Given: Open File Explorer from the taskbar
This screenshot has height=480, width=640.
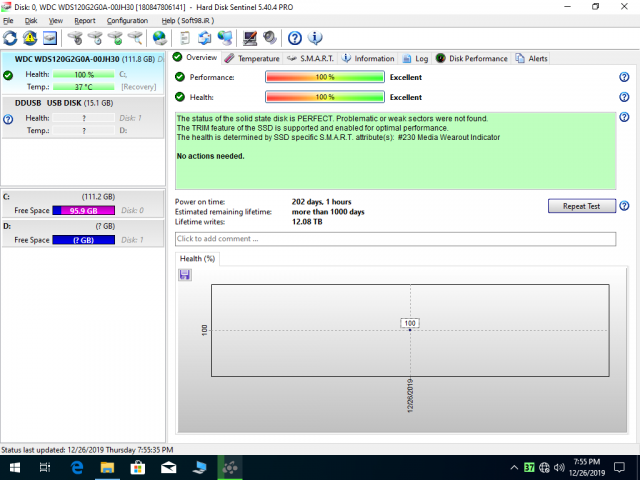Looking at the screenshot, I should pos(107,467).
